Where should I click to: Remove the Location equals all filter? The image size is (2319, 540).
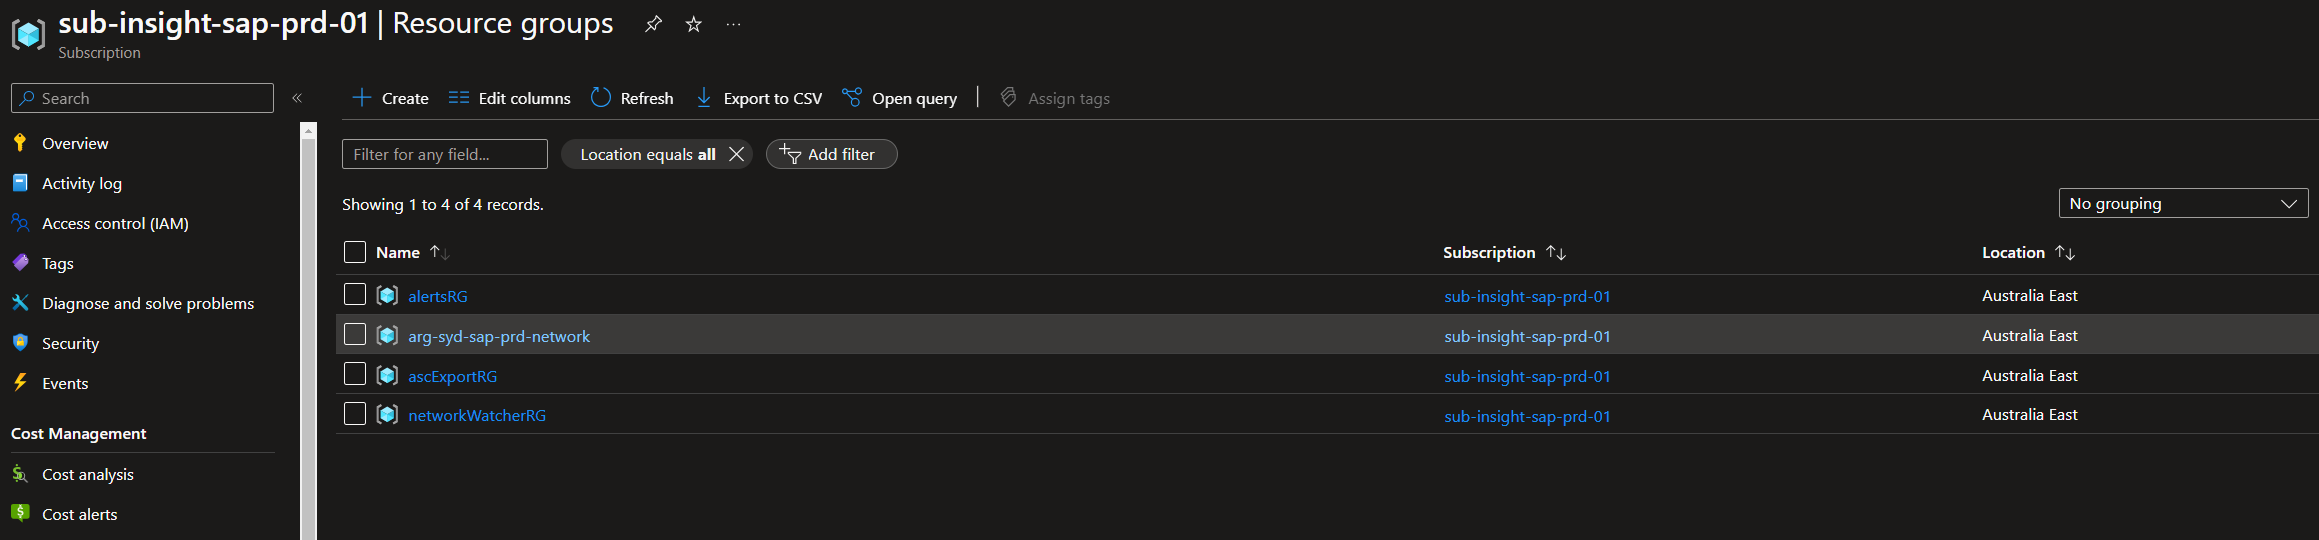pyautogui.click(x=737, y=154)
